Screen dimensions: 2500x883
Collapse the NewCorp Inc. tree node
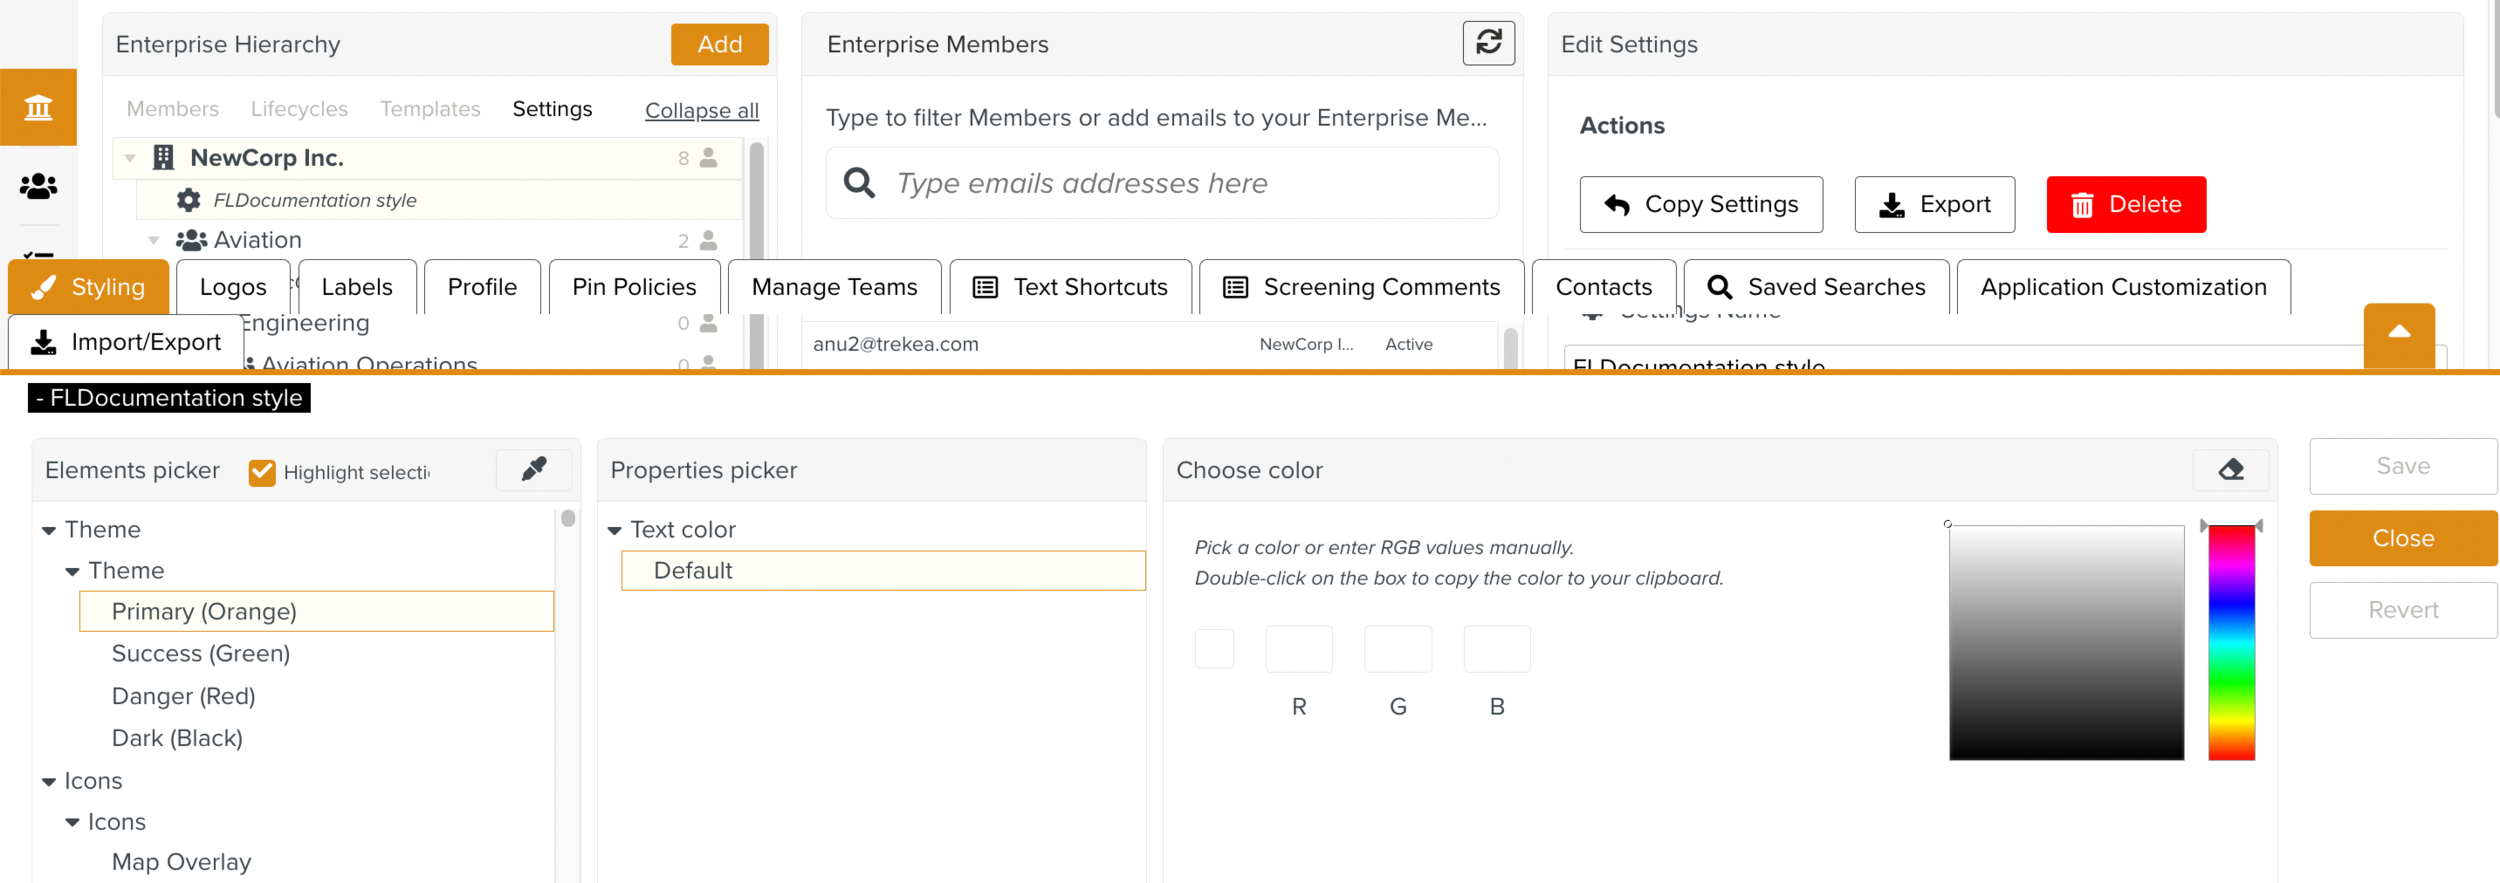click(130, 158)
